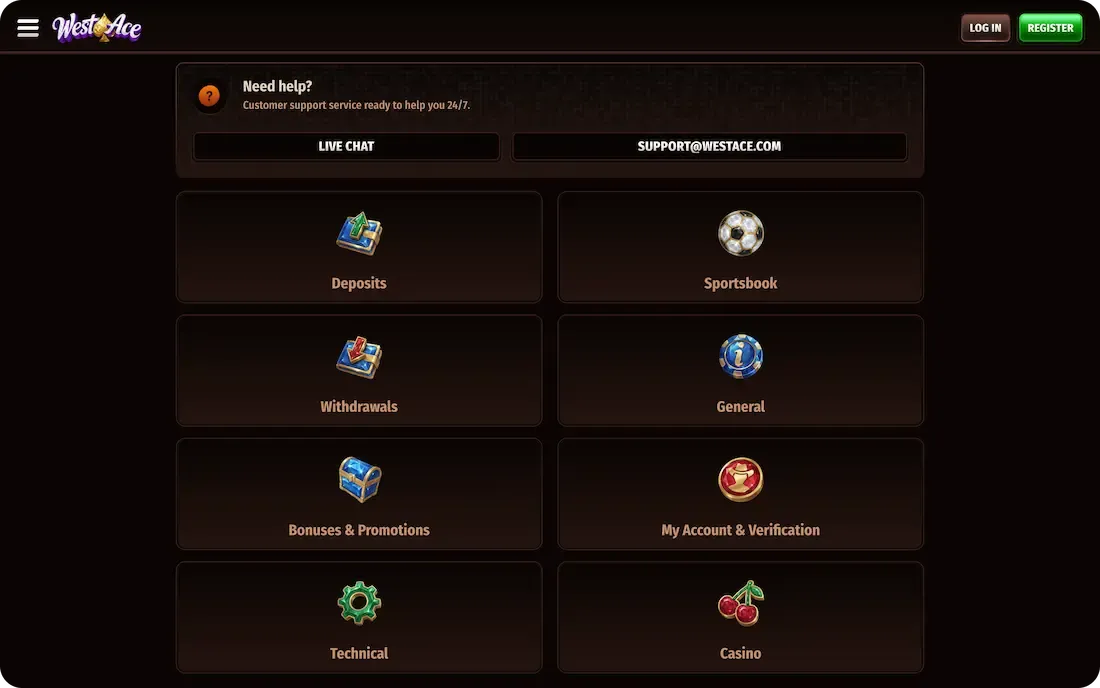Select the General info chip icon
Viewport: 1100px width, 688px height.
(741, 357)
